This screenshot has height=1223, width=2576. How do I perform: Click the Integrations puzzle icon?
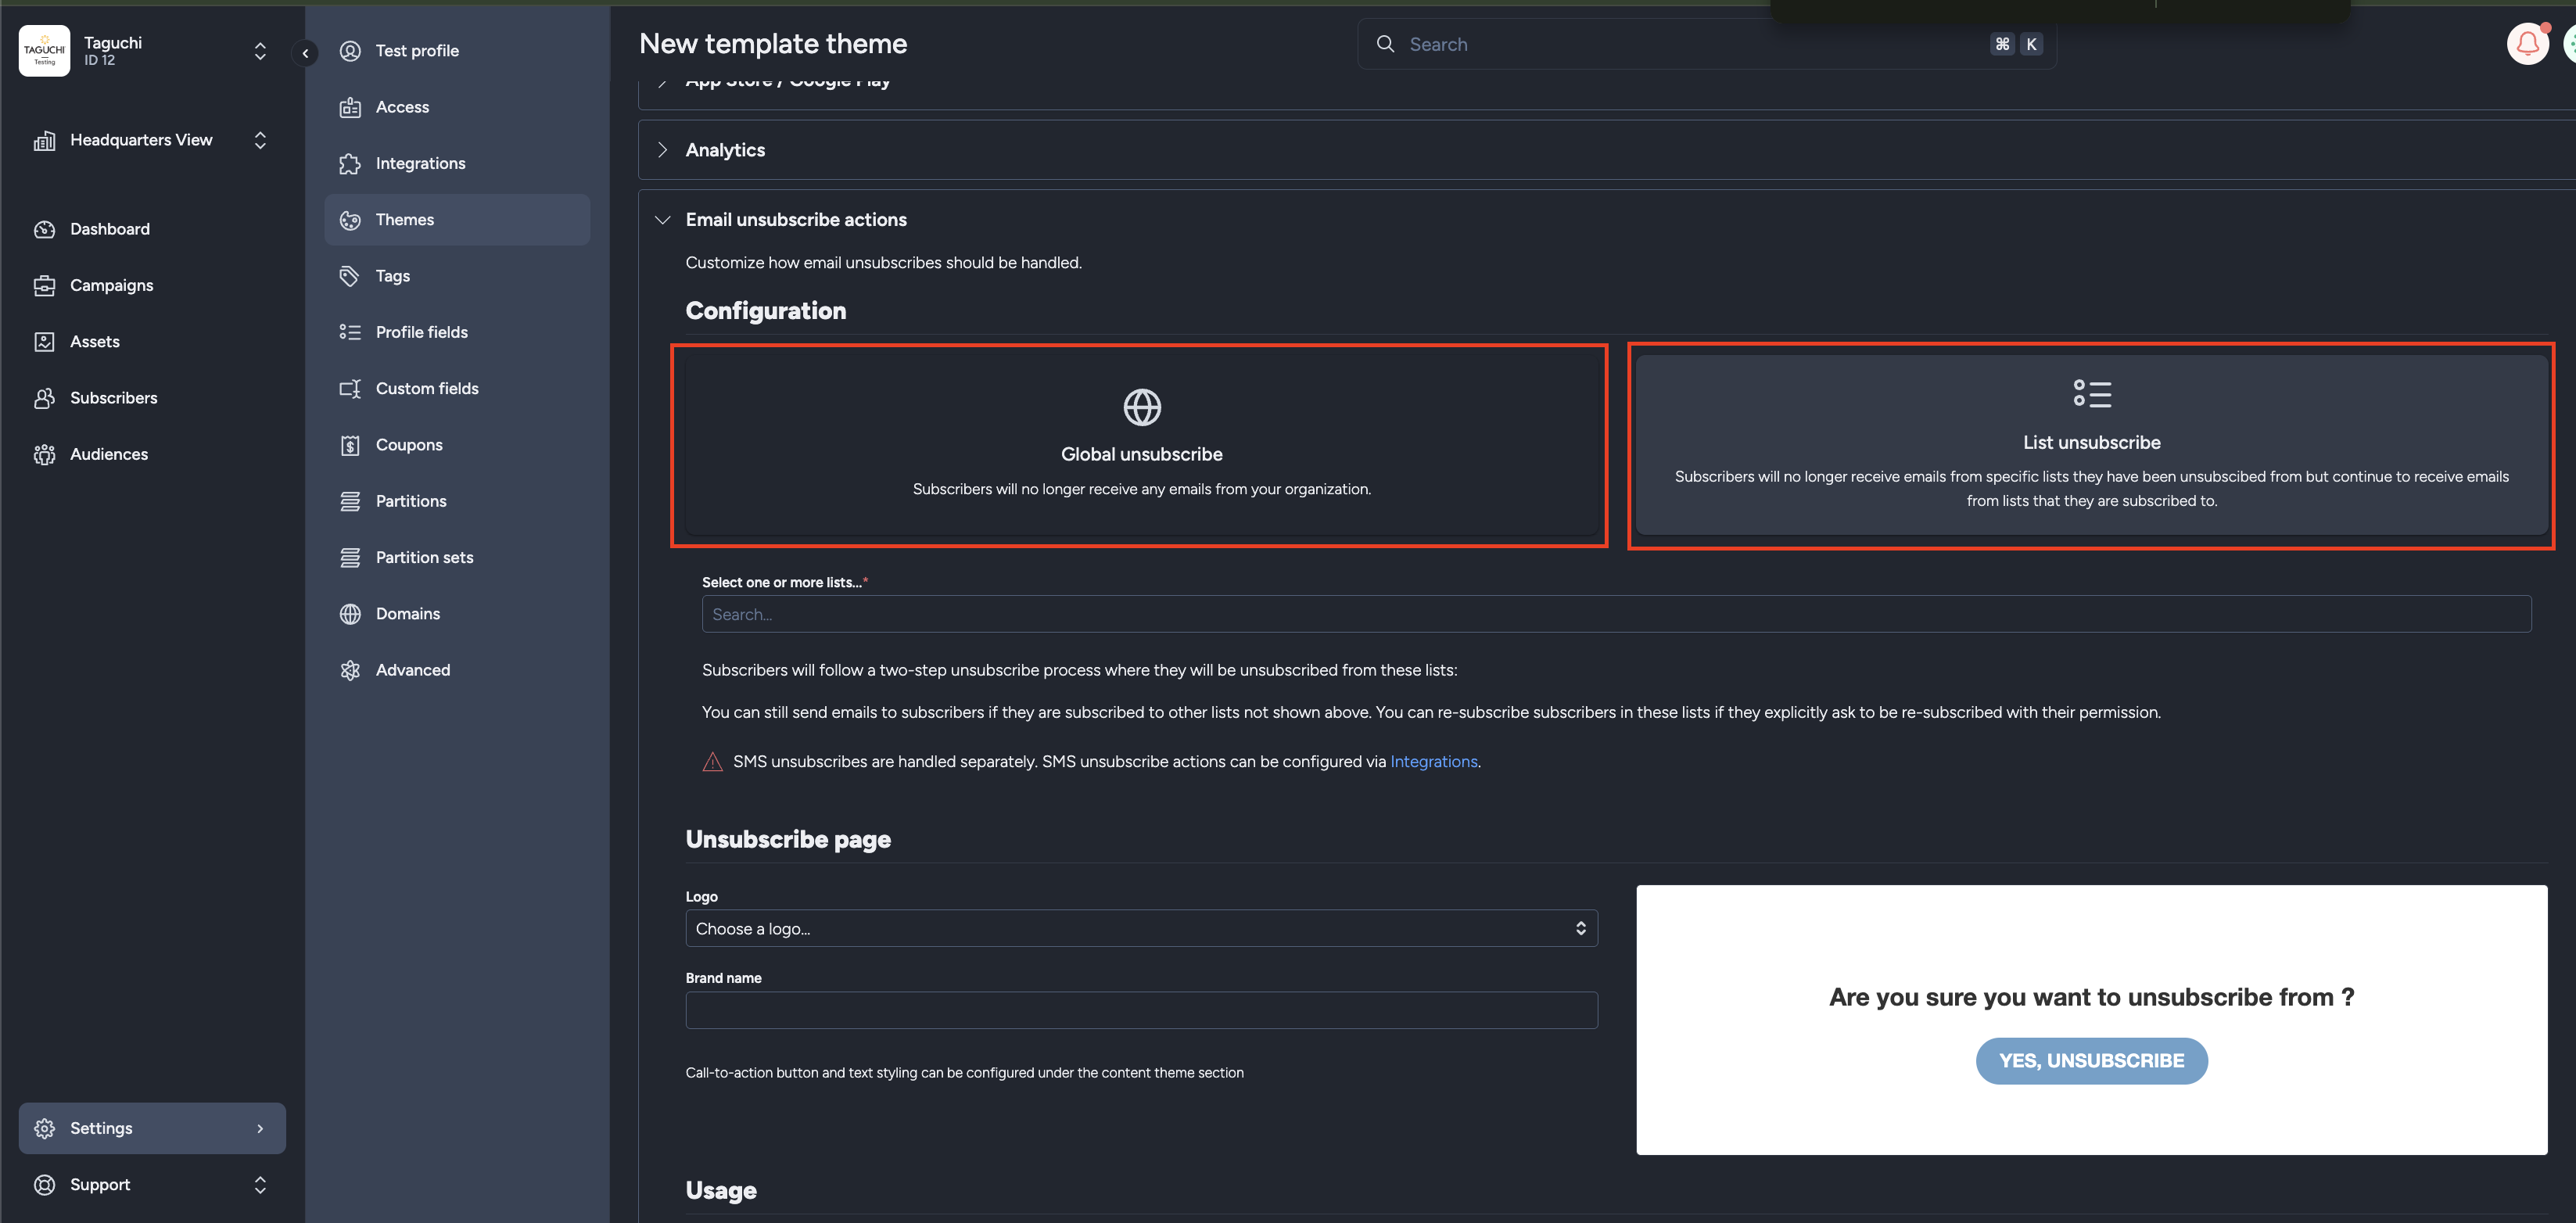coord(350,164)
